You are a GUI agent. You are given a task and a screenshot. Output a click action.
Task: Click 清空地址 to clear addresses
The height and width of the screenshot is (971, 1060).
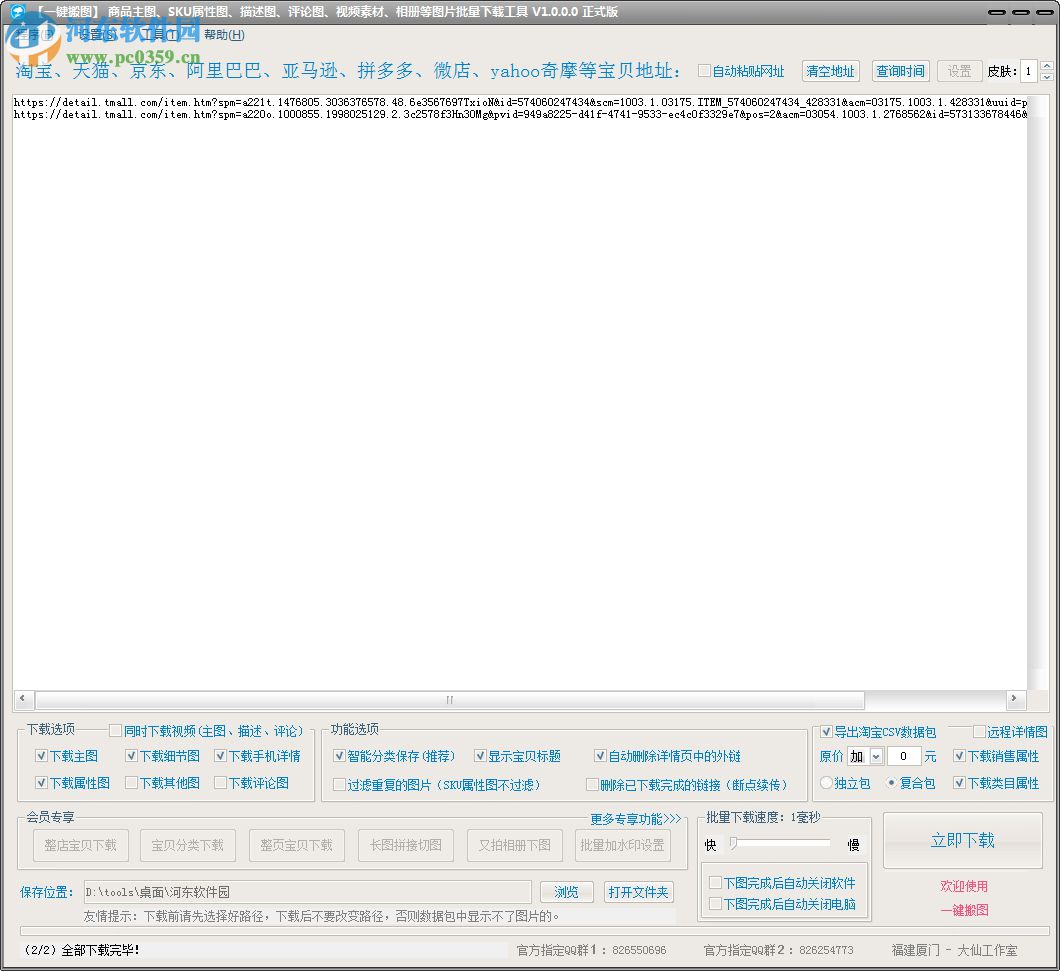pyautogui.click(x=830, y=70)
